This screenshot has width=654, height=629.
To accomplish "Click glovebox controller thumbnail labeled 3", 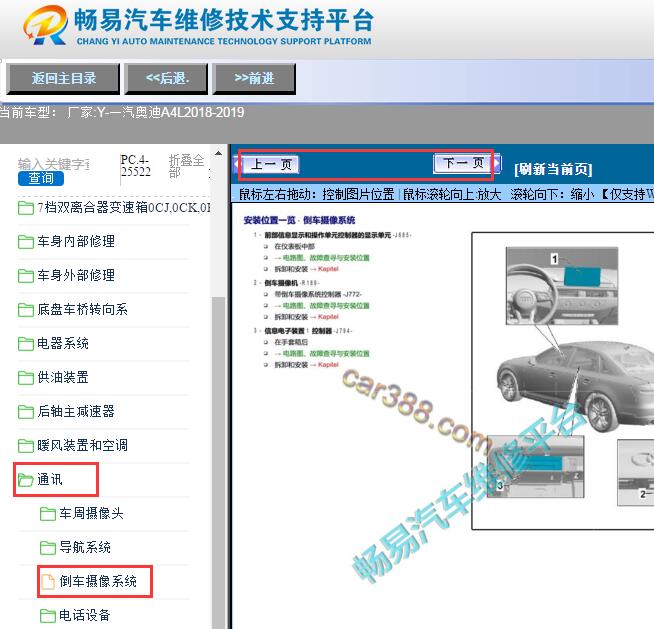I will tap(535, 467).
